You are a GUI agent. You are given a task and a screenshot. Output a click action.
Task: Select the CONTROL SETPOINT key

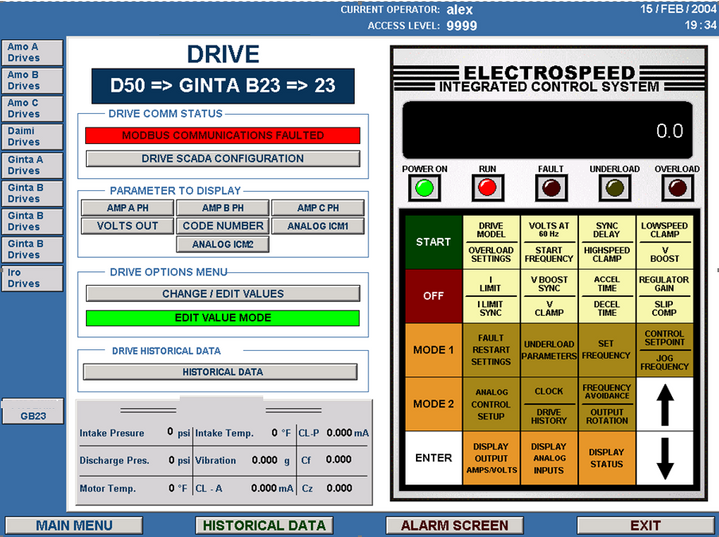tap(664, 338)
